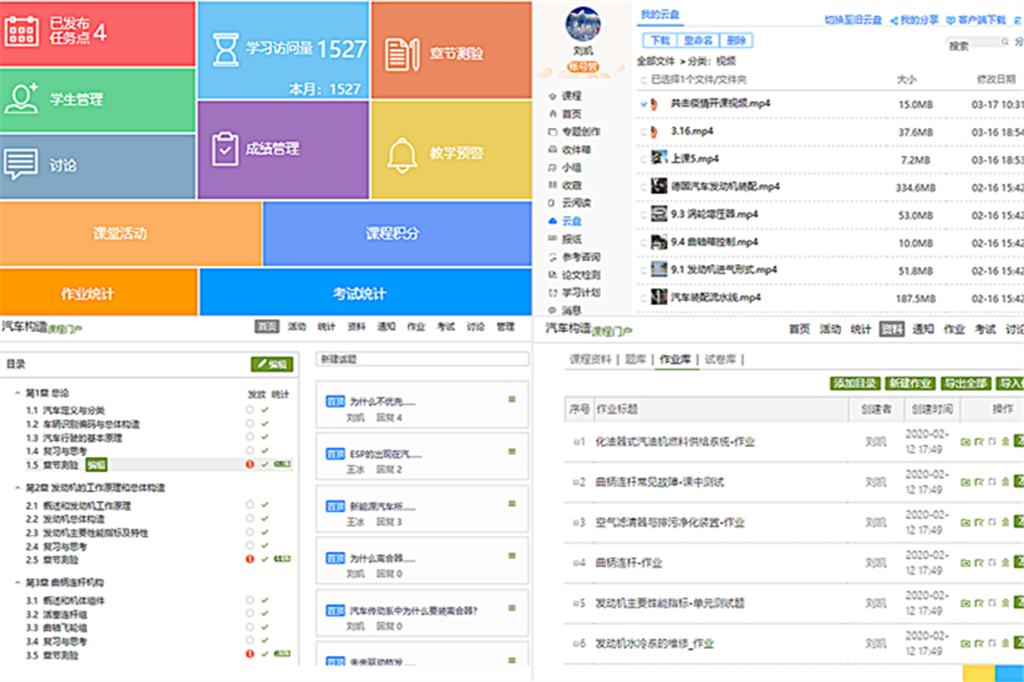
Task: Uncheck the 共击疫情开课视频.mp4 file checkbox
Action: 643,104
